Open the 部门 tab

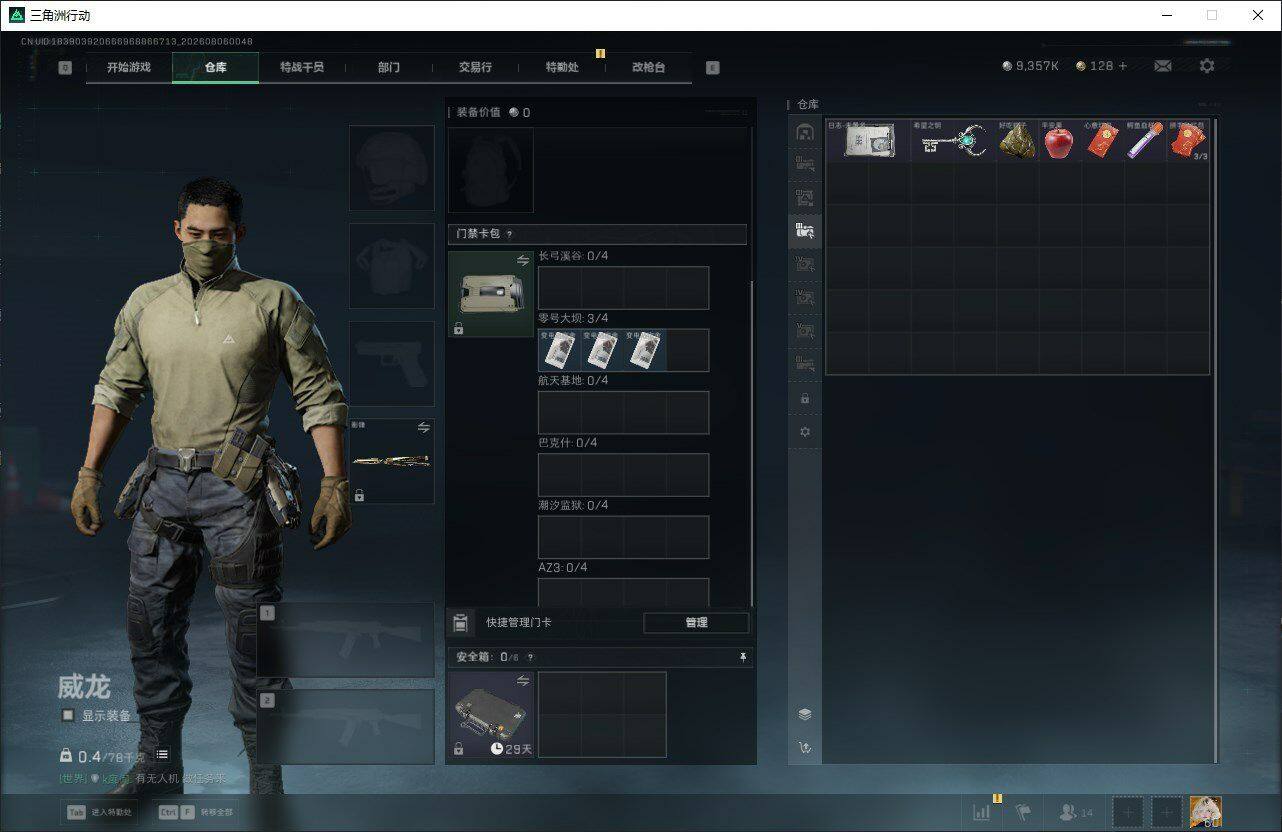point(389,67)
